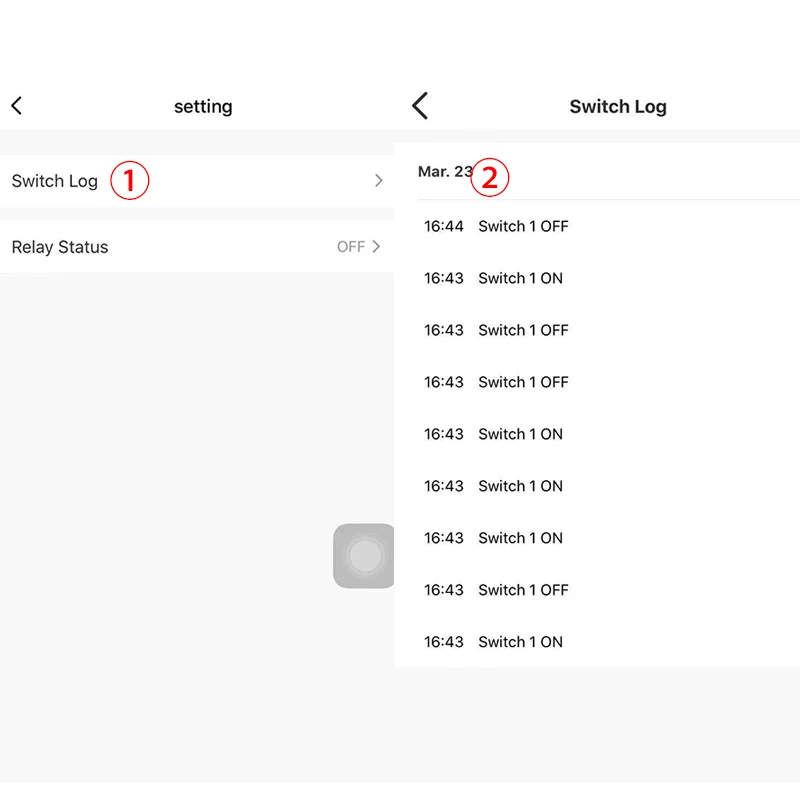Viewport: 800px width, 800px height.
Task: Open the Relay Status menu entry
Action: pyautogui.click(x=197, y=246)
